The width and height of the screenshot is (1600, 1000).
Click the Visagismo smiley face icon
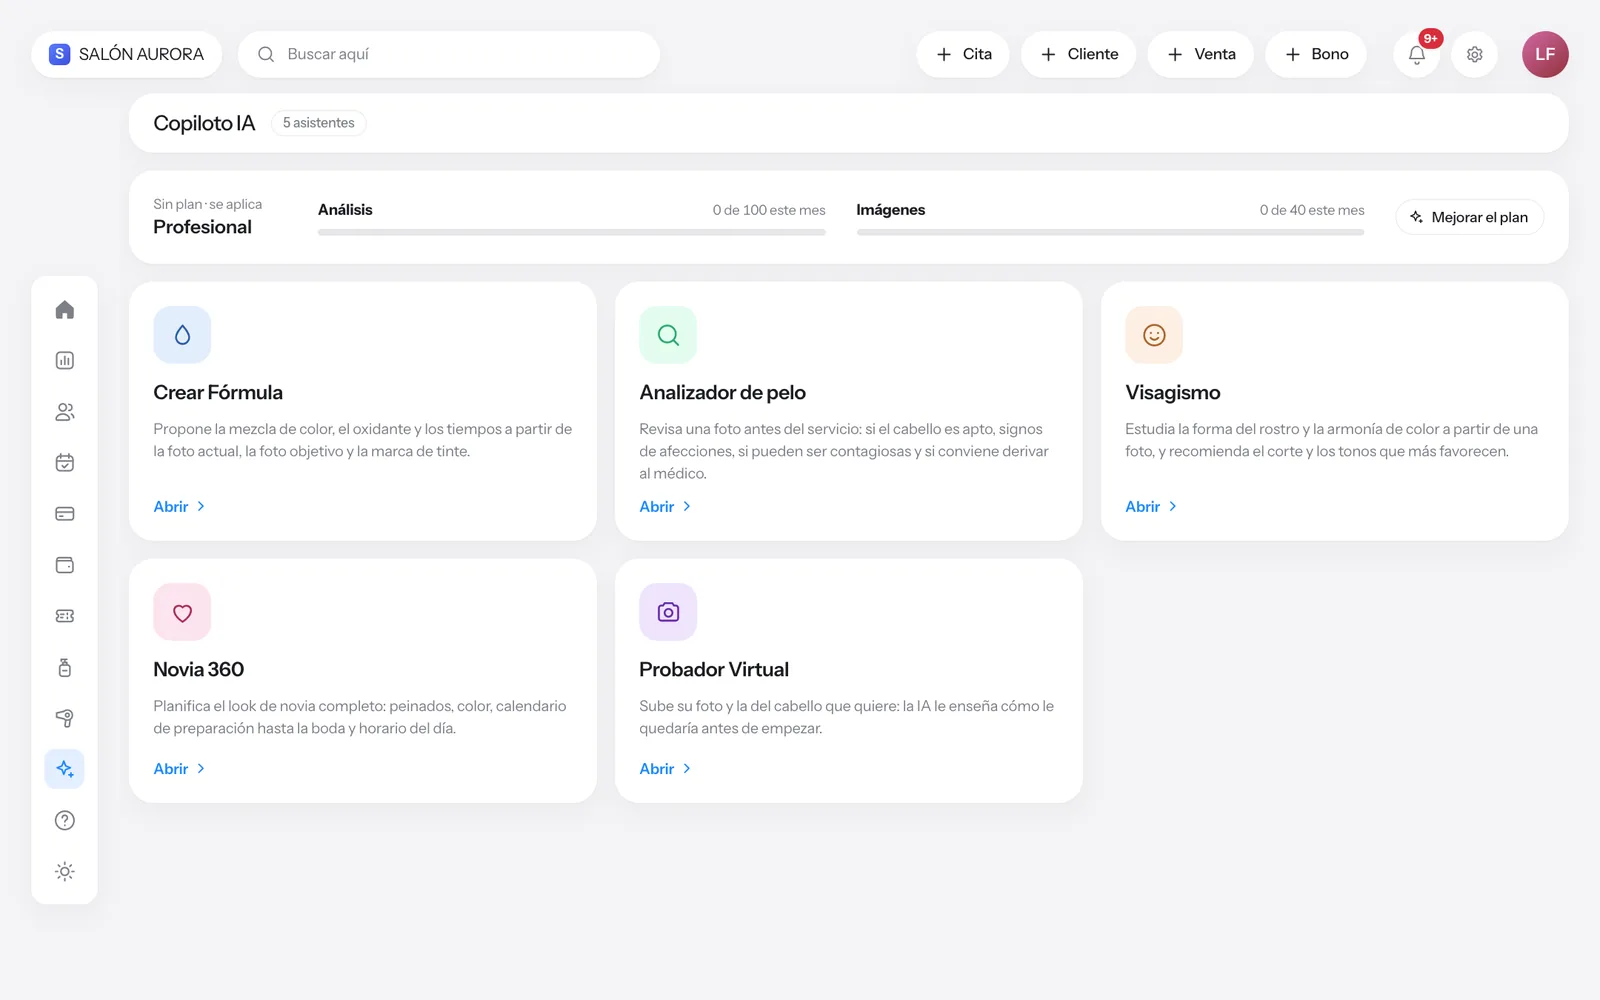tap(1154, 335)
